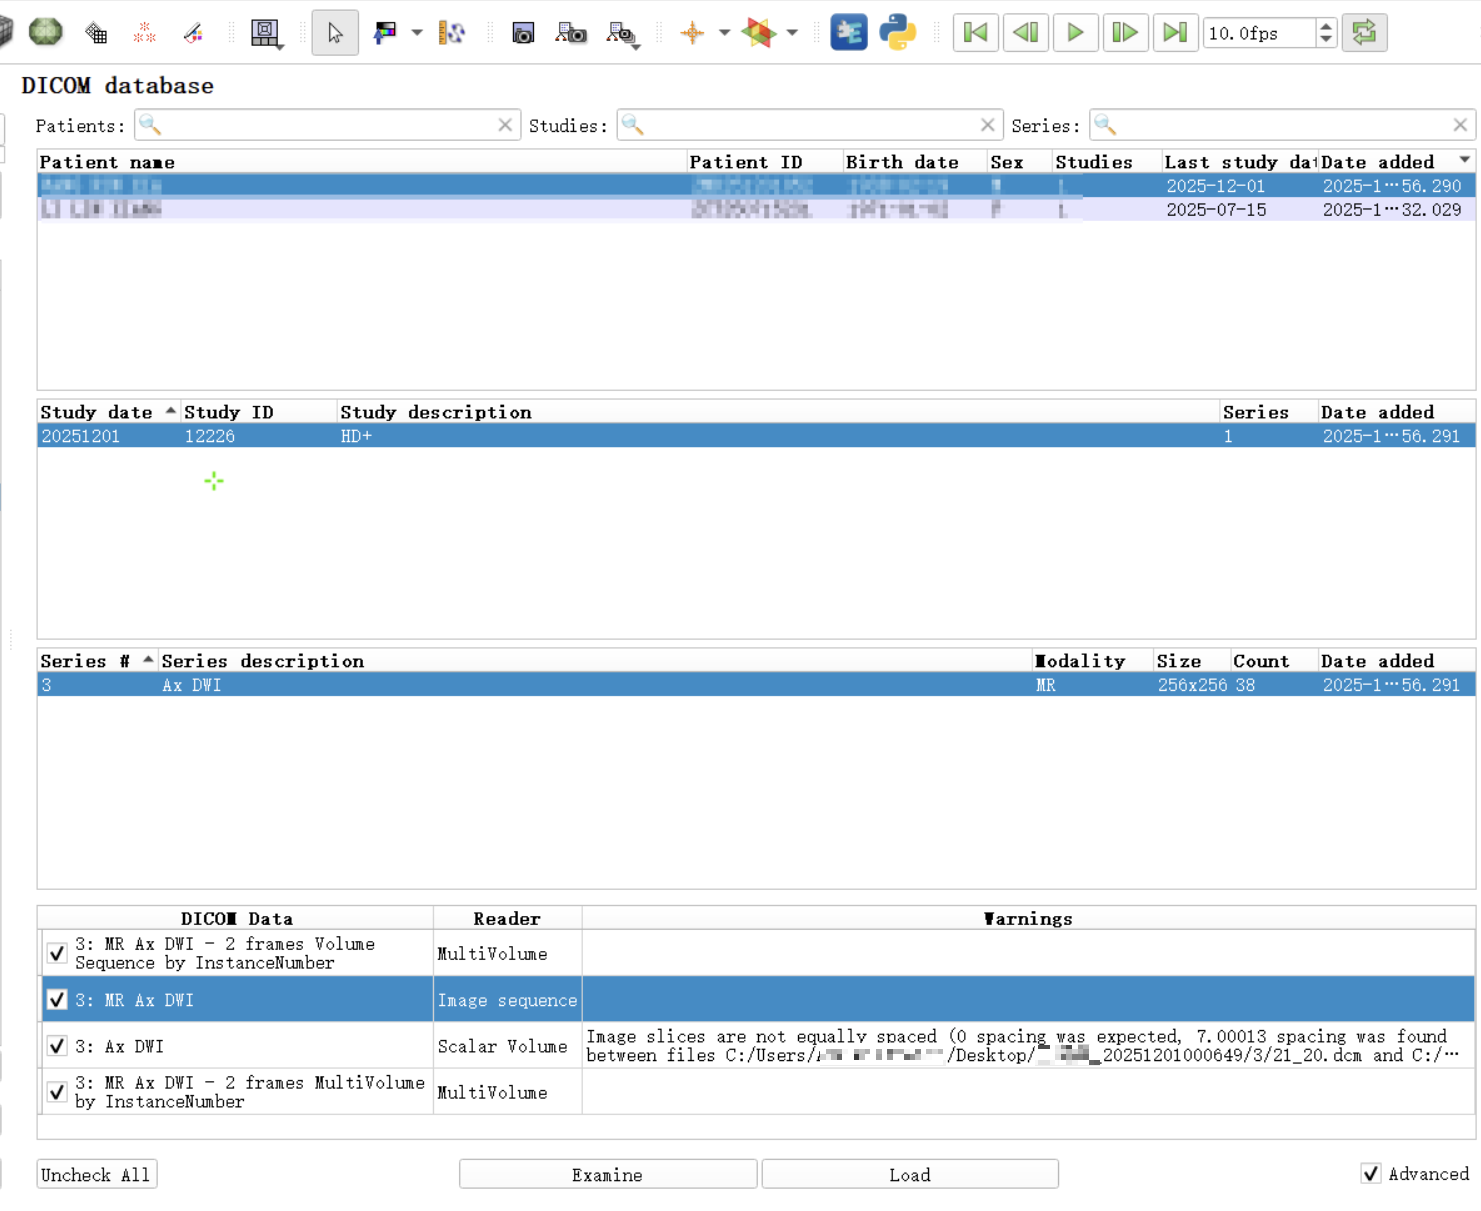
Task: Select the mouse pointer arrow tool
Action: [x=335, y=33]
